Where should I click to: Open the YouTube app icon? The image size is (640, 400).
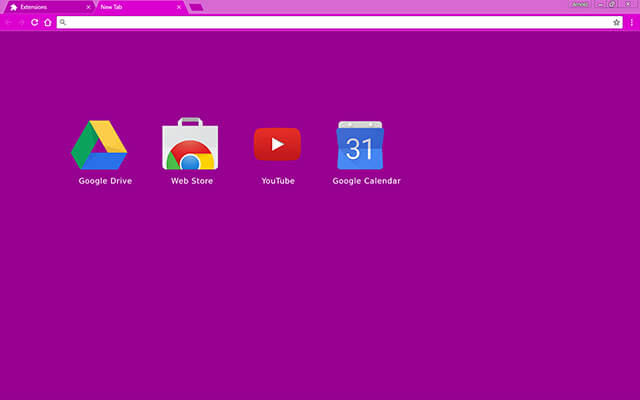pyautogui.click(x=278, y=144)
